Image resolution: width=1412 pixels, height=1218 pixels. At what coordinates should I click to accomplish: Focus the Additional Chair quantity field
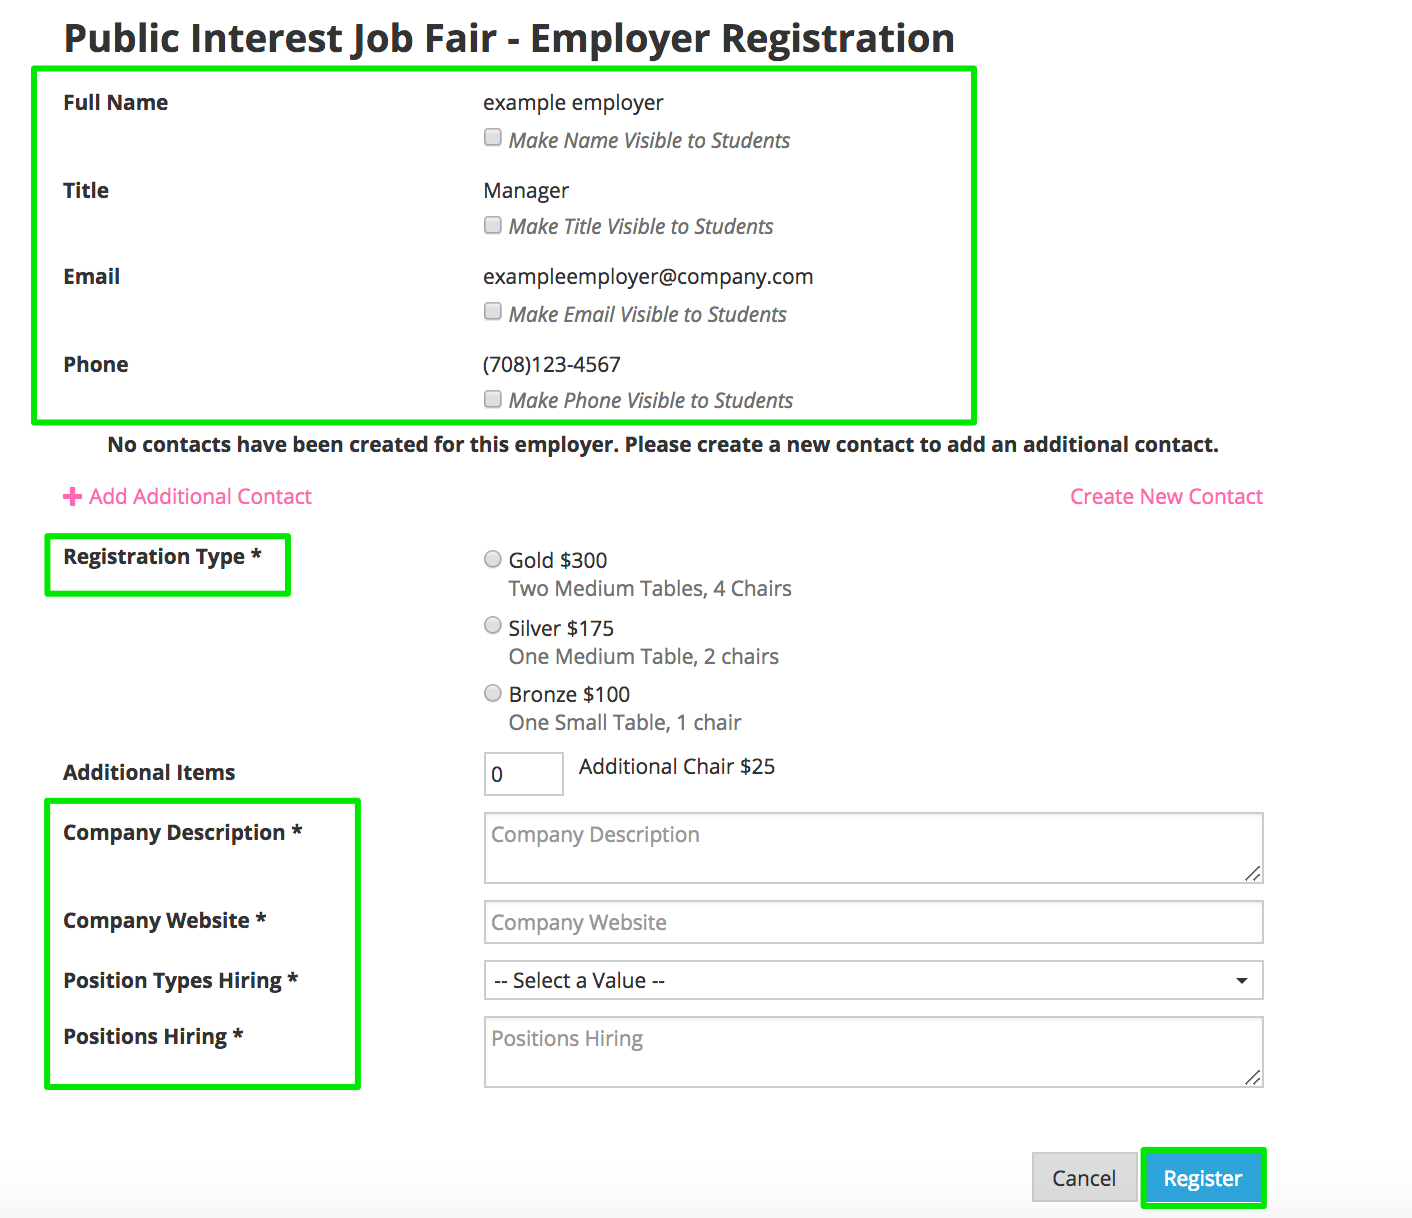[x=523, y=774]
